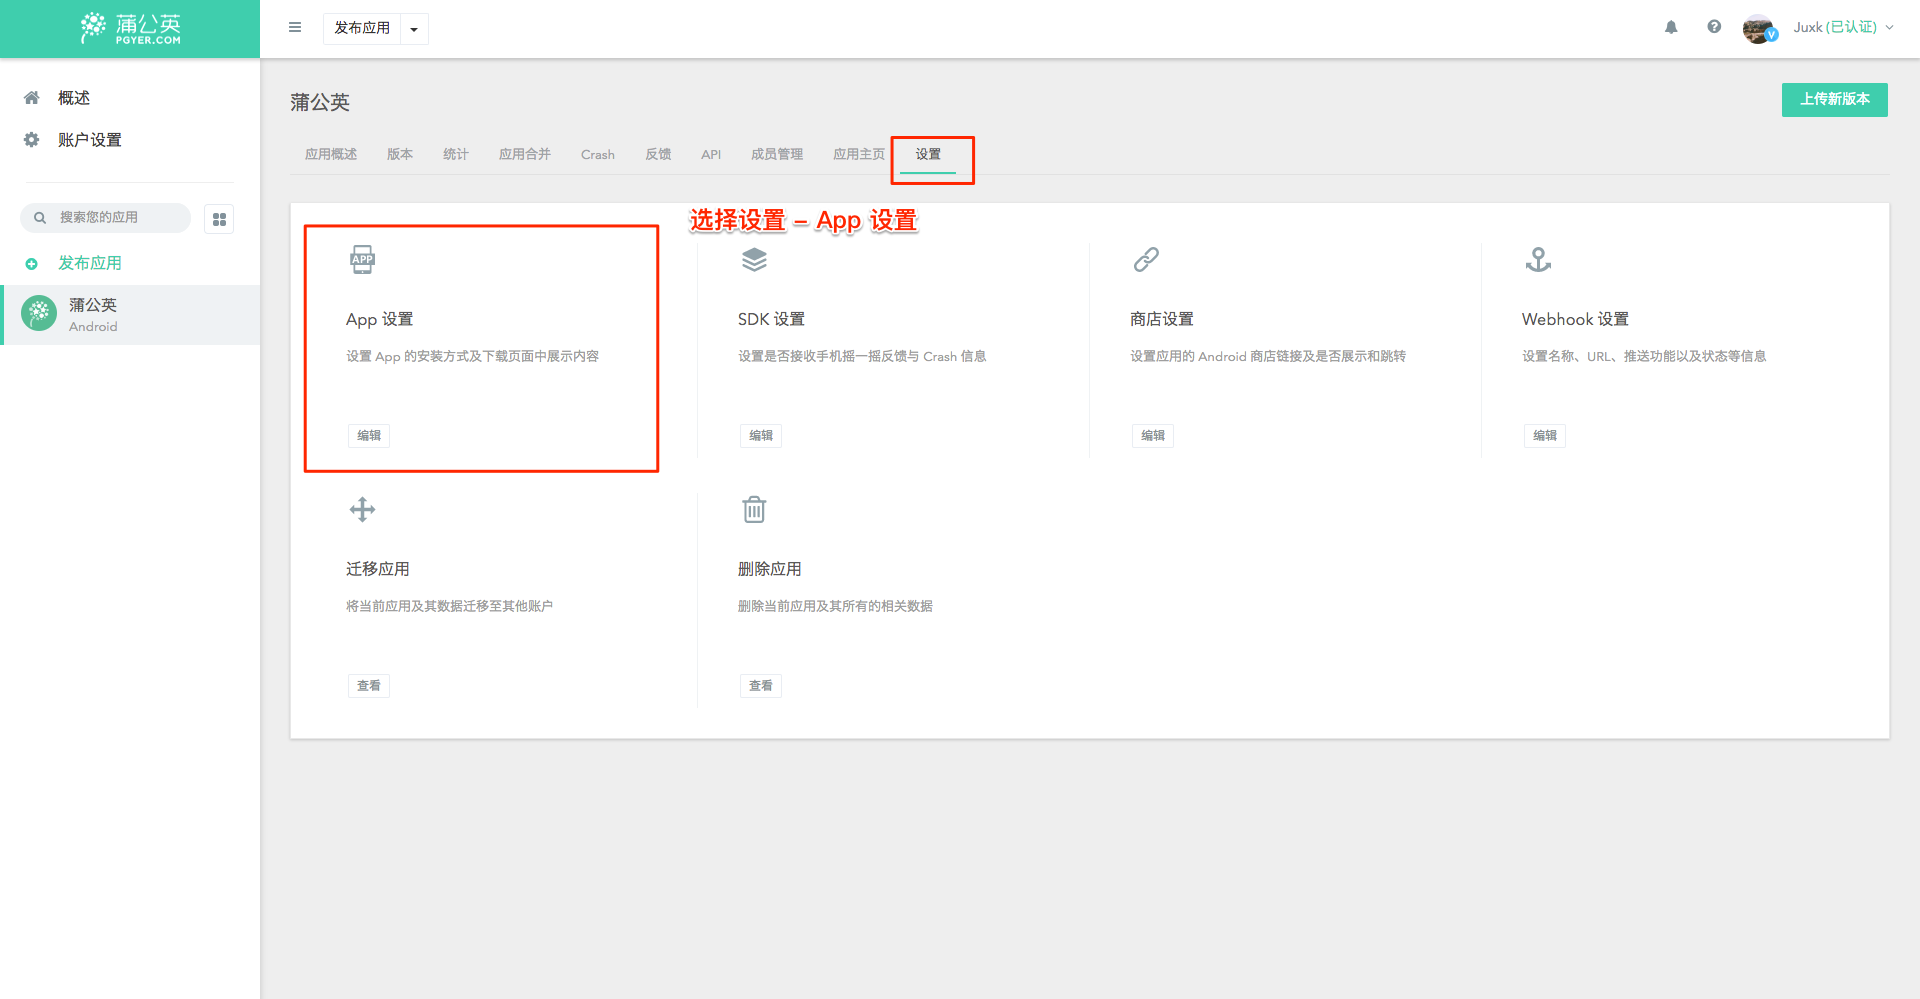Click the SDK 设置 card title
This screenshot has height=999, width=1920.
(771, 319)
